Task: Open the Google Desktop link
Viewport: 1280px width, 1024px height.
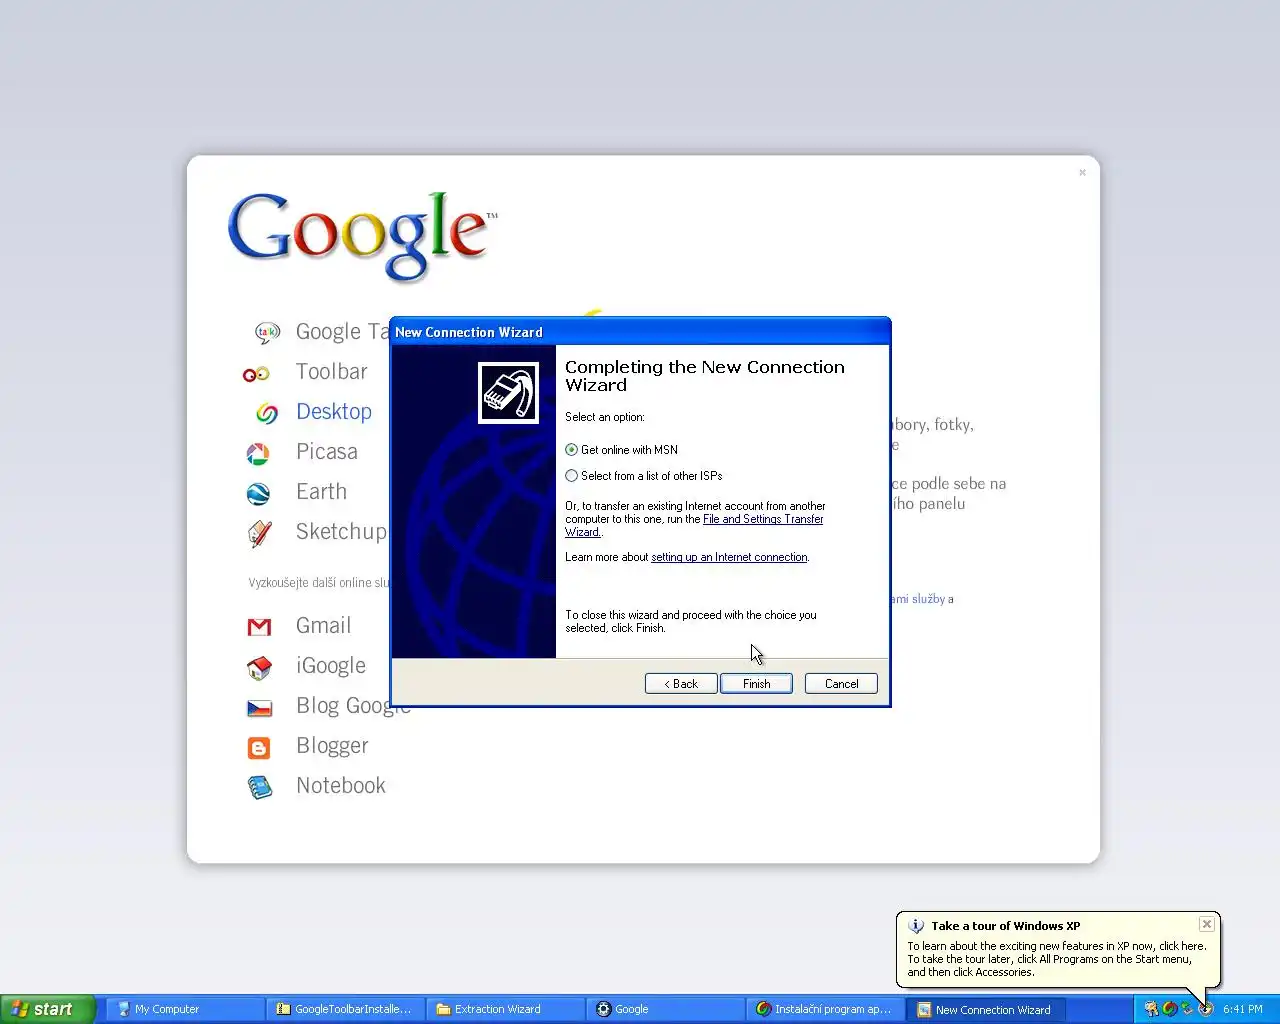Action: coord(334,412)
